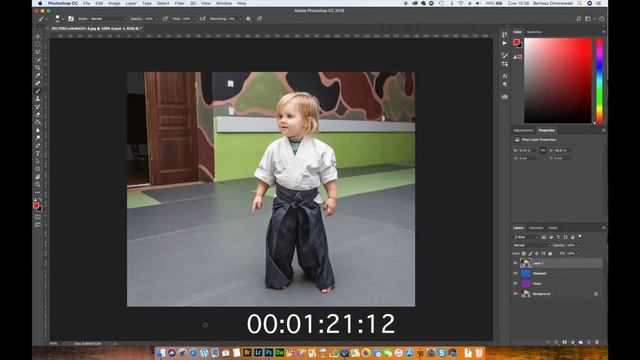Select the Spot Healing Brush tool
The height and width of the screenshot is (360, 640).
click(x=38, y=83)
